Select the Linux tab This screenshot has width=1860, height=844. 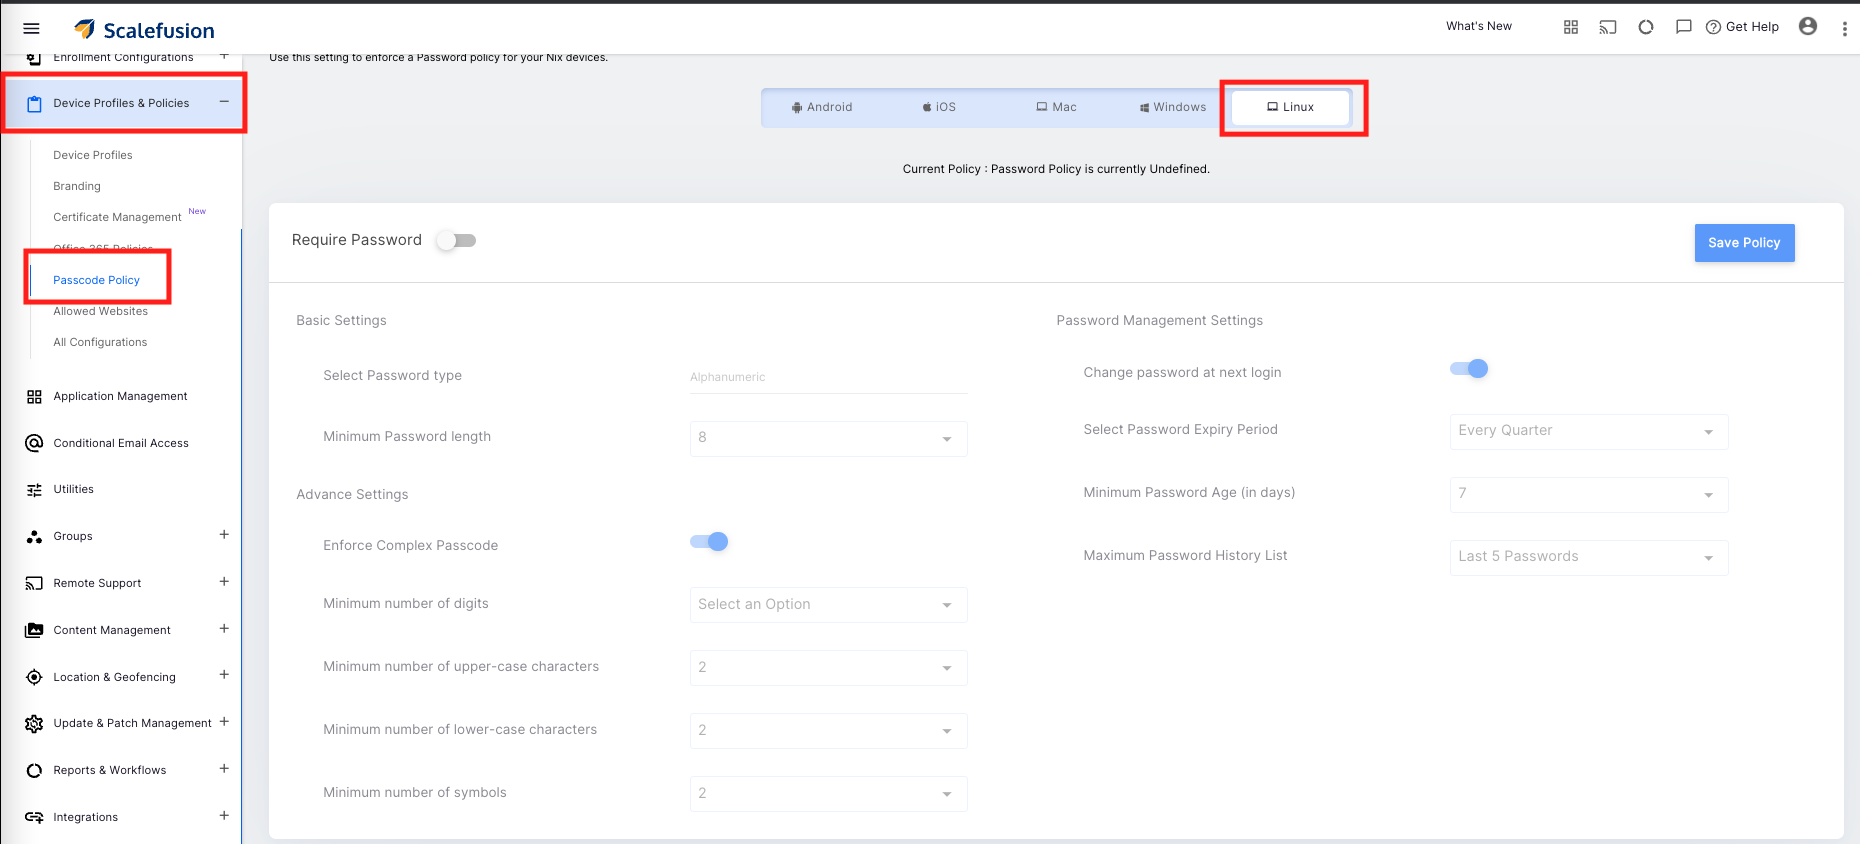[x=1291, y=107]
